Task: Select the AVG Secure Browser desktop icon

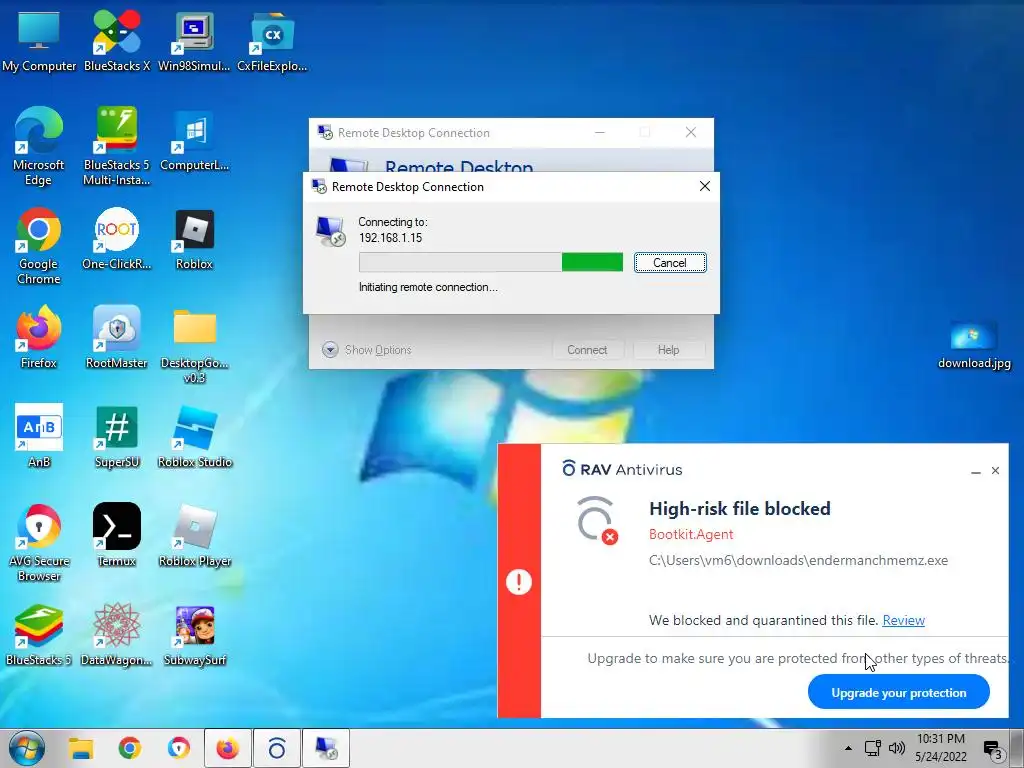Action: (39, 542)
